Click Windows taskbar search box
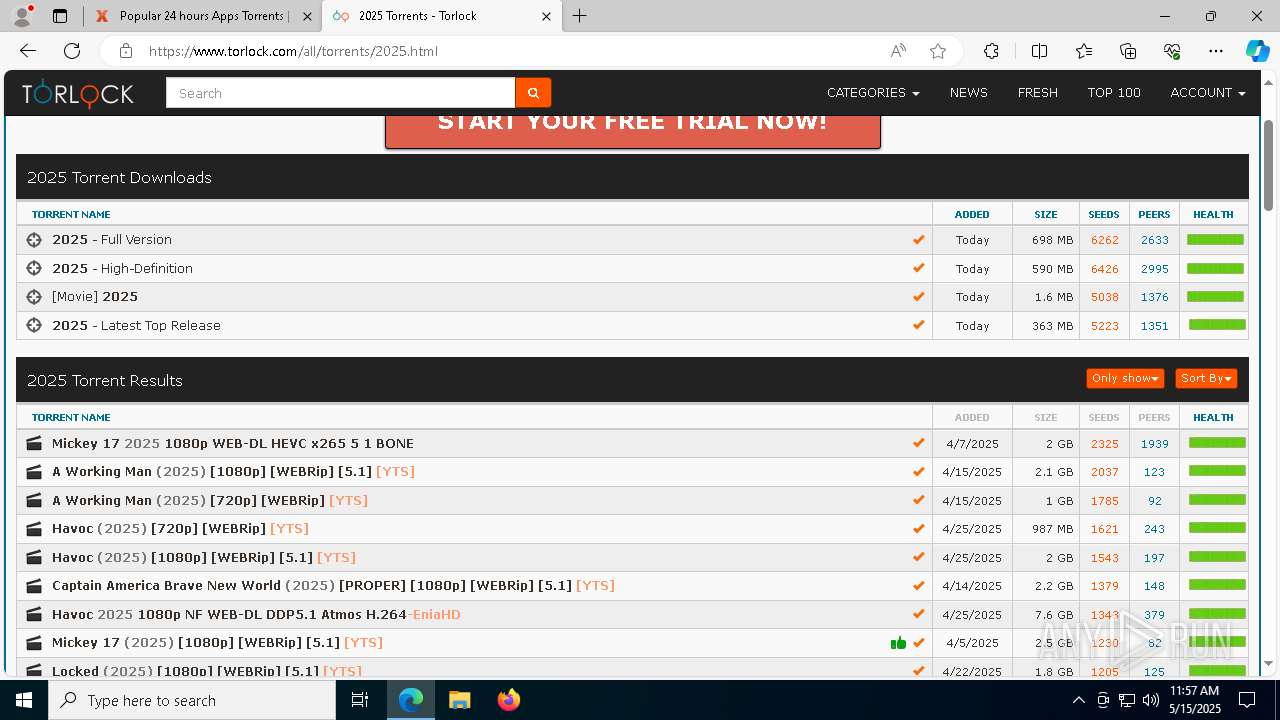 pyautogui.click(x=192, y=700)
